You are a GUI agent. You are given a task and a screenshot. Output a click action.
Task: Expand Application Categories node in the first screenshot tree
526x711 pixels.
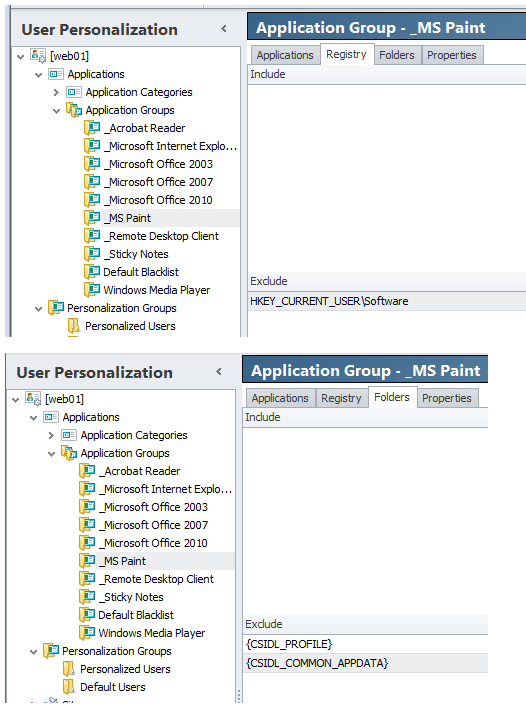(x=56, y=92)
